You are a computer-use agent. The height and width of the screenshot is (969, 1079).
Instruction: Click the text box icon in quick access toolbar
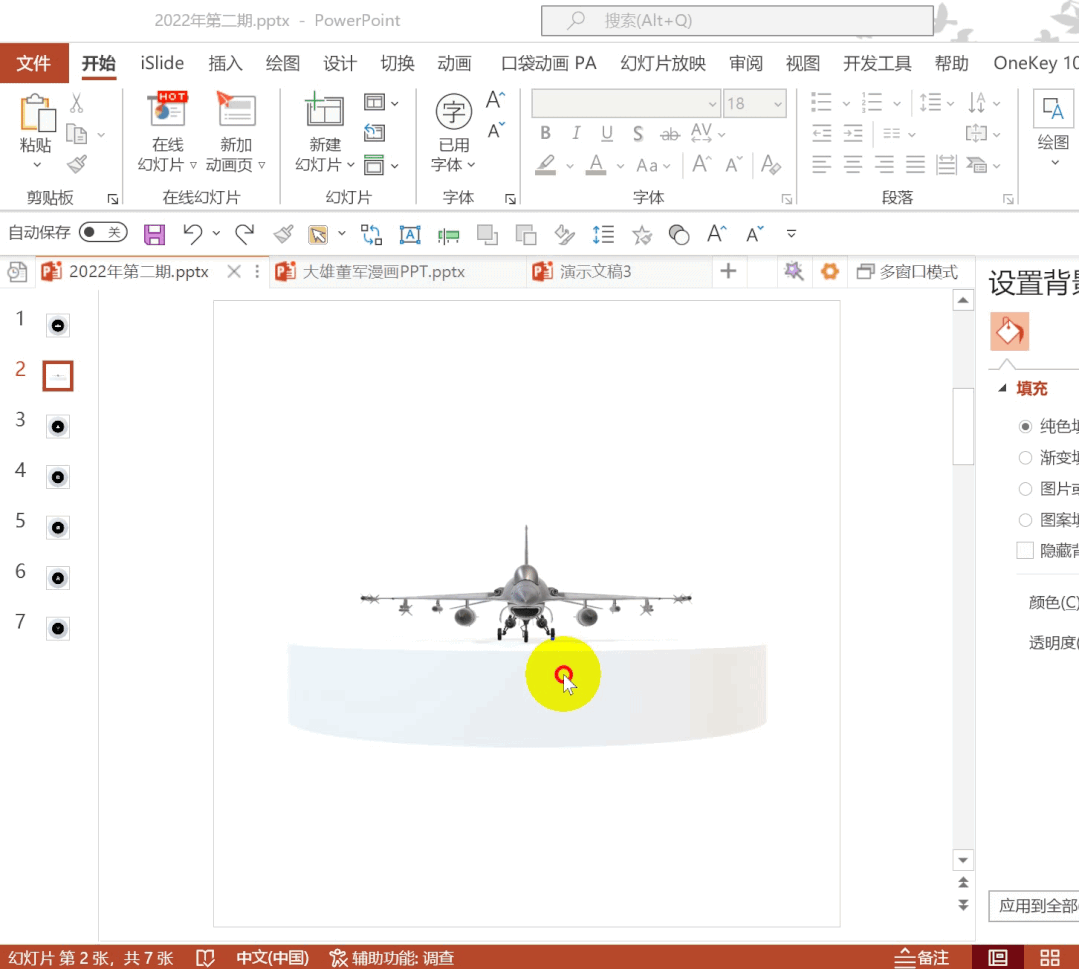pyautogui.click(x=410, y=235)
